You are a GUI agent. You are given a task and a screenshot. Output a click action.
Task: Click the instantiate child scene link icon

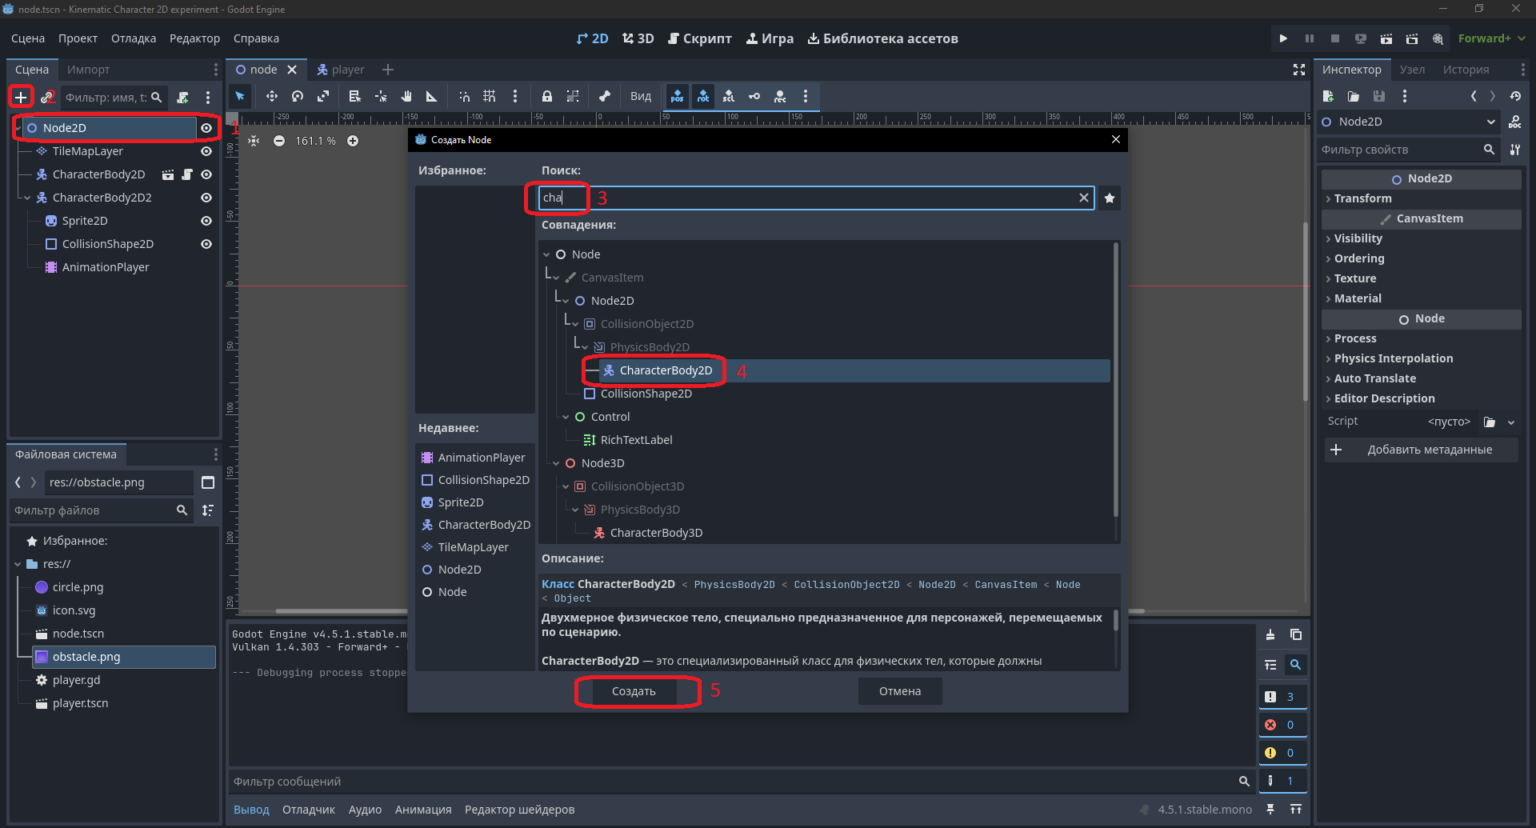click(47, 97)
